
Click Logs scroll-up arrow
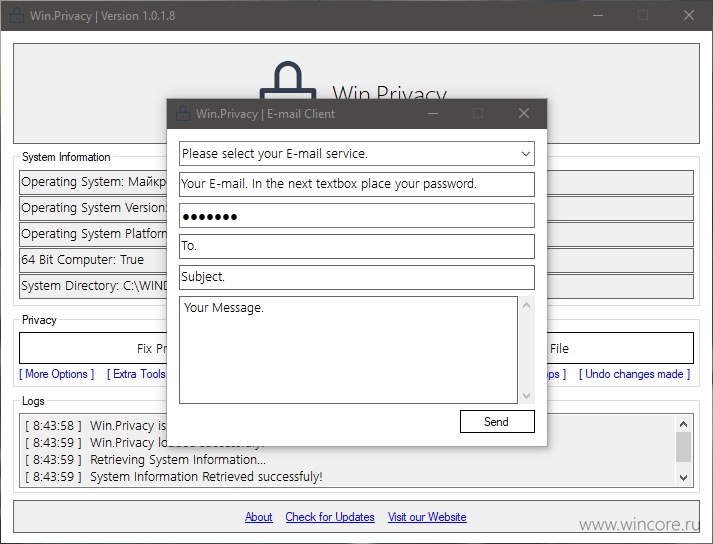683,424
